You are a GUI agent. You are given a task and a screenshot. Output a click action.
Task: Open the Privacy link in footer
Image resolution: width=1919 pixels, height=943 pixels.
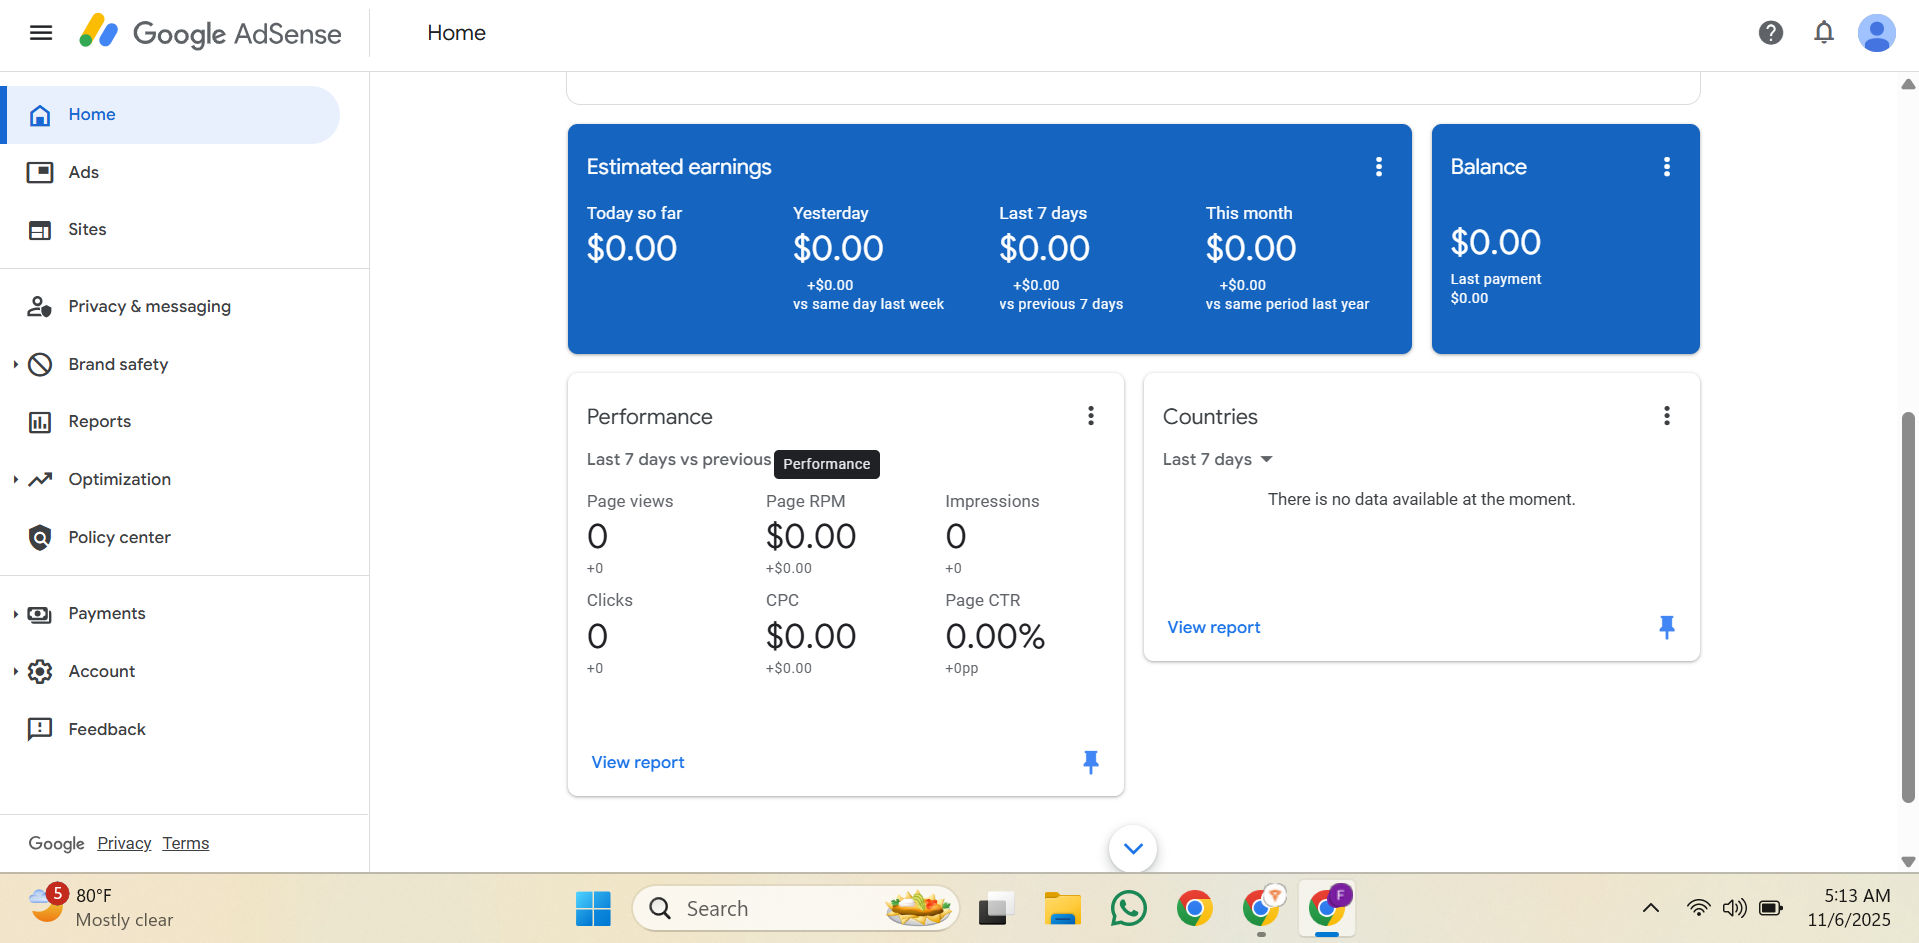[124, 843]
